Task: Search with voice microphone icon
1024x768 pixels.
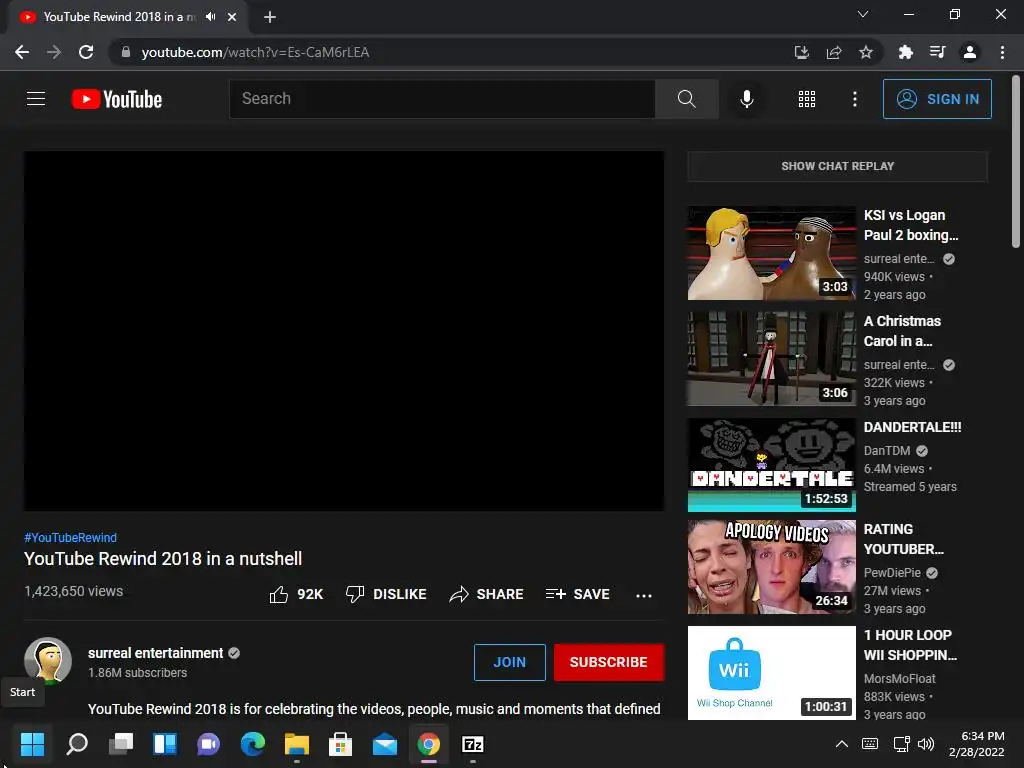Action: click(x=746, y=99)
